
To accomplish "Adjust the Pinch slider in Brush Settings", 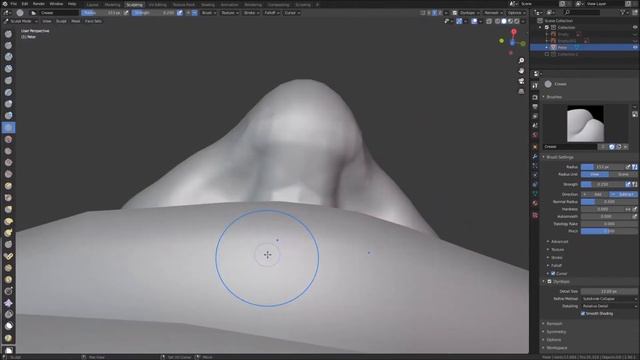I will tap(609, 231).
